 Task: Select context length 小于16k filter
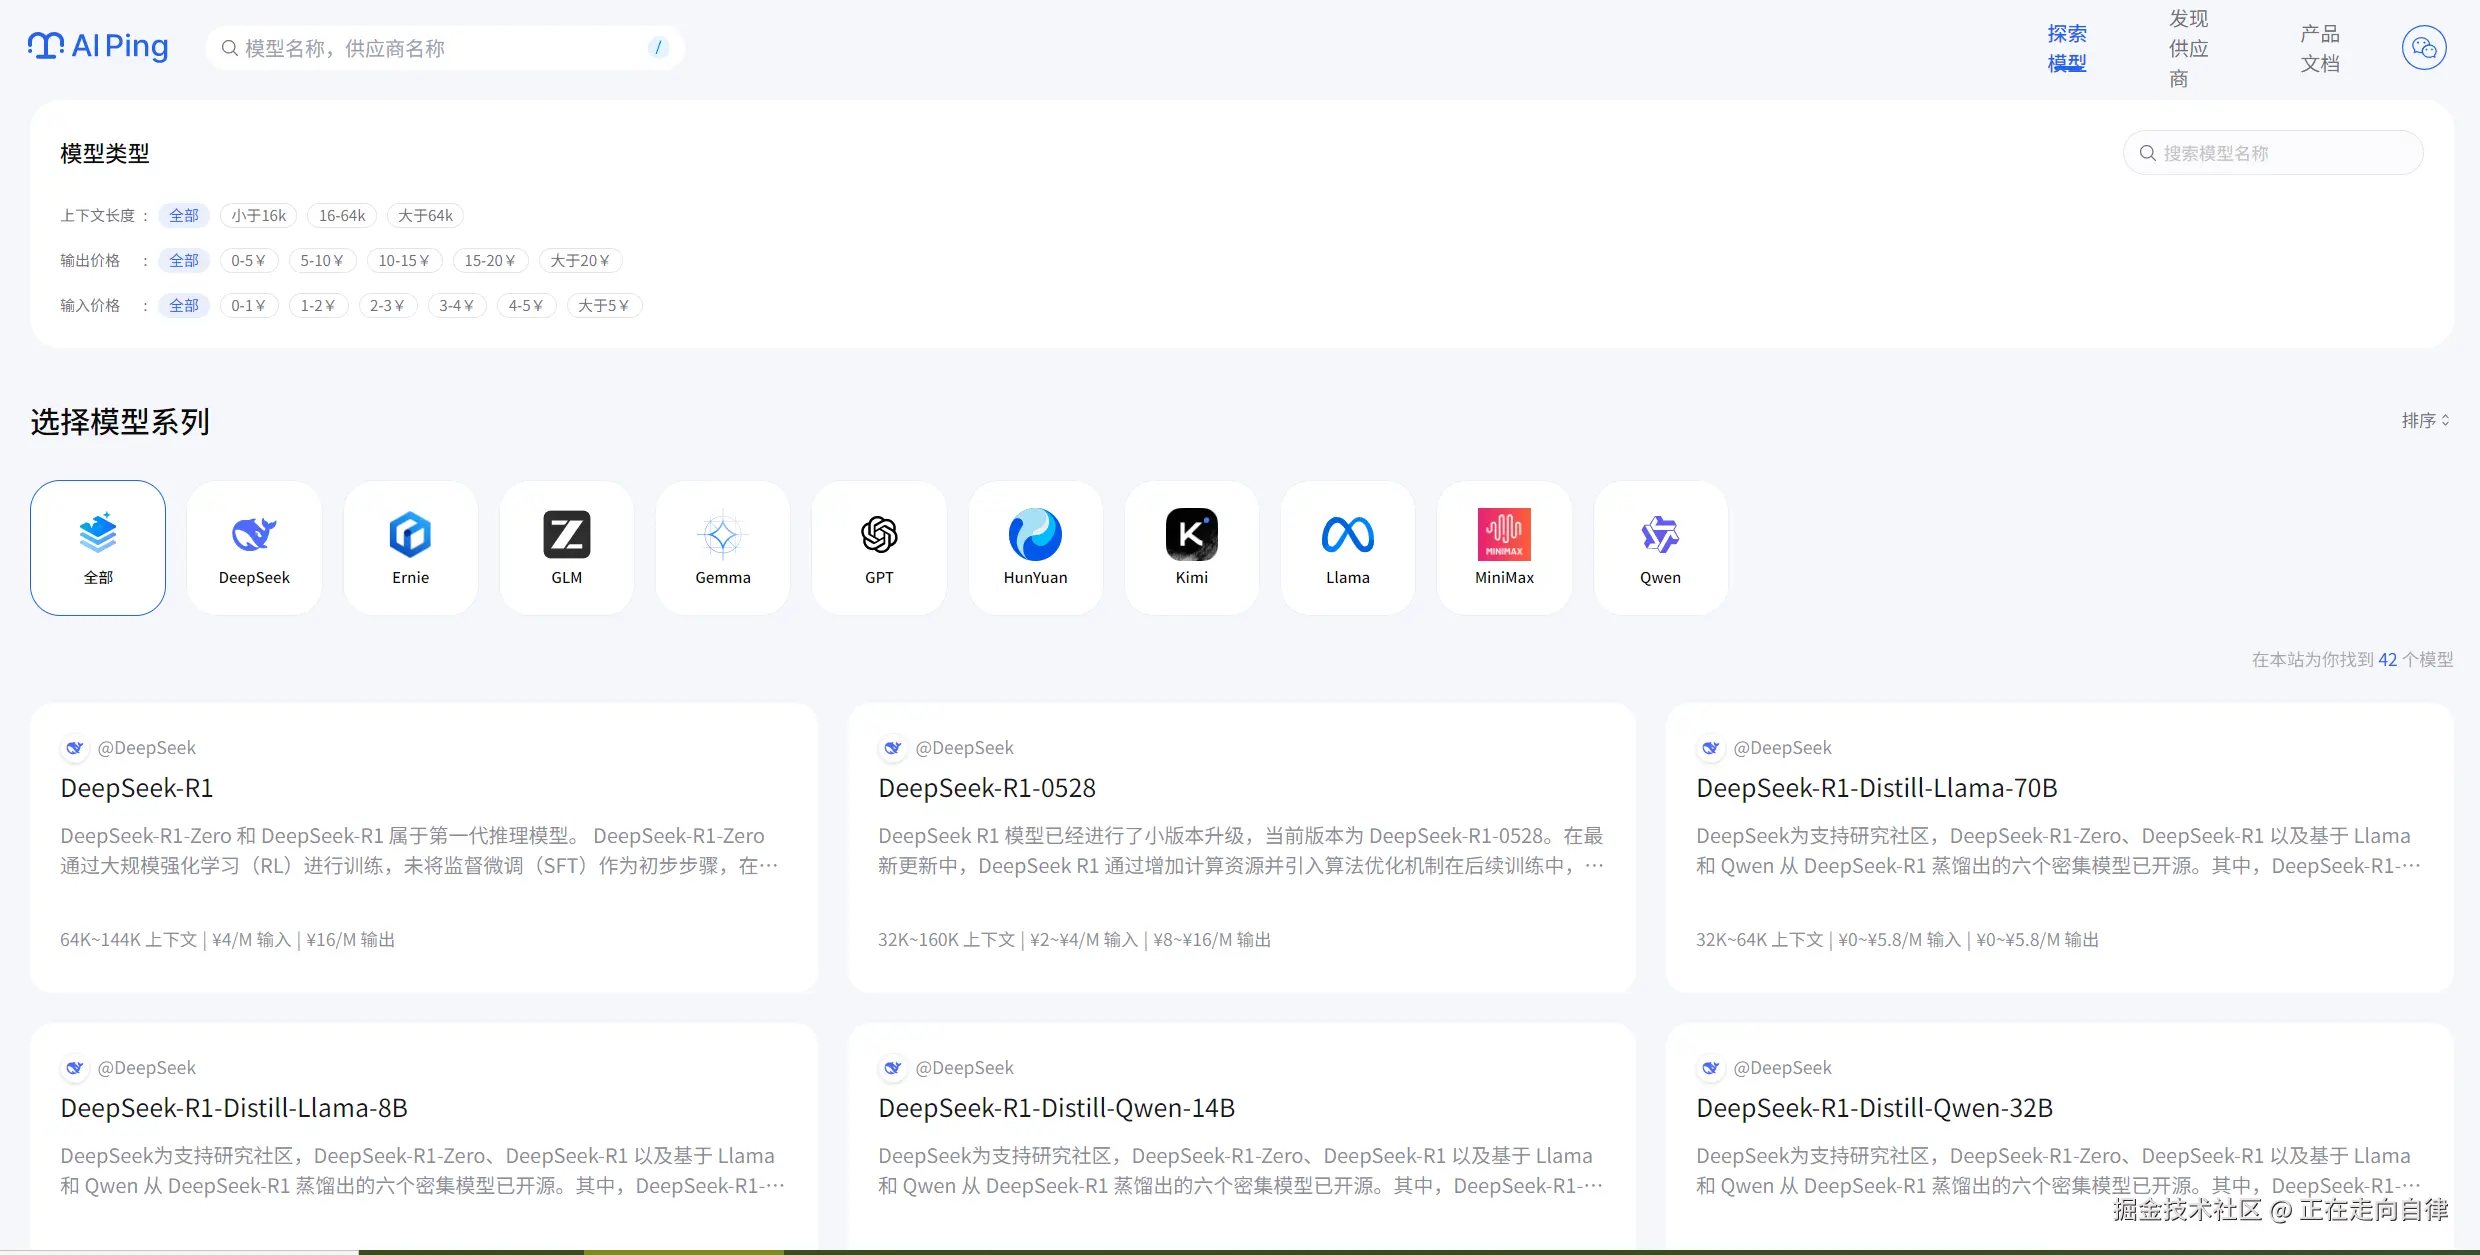pyautogui.click(x=258, y=216)
